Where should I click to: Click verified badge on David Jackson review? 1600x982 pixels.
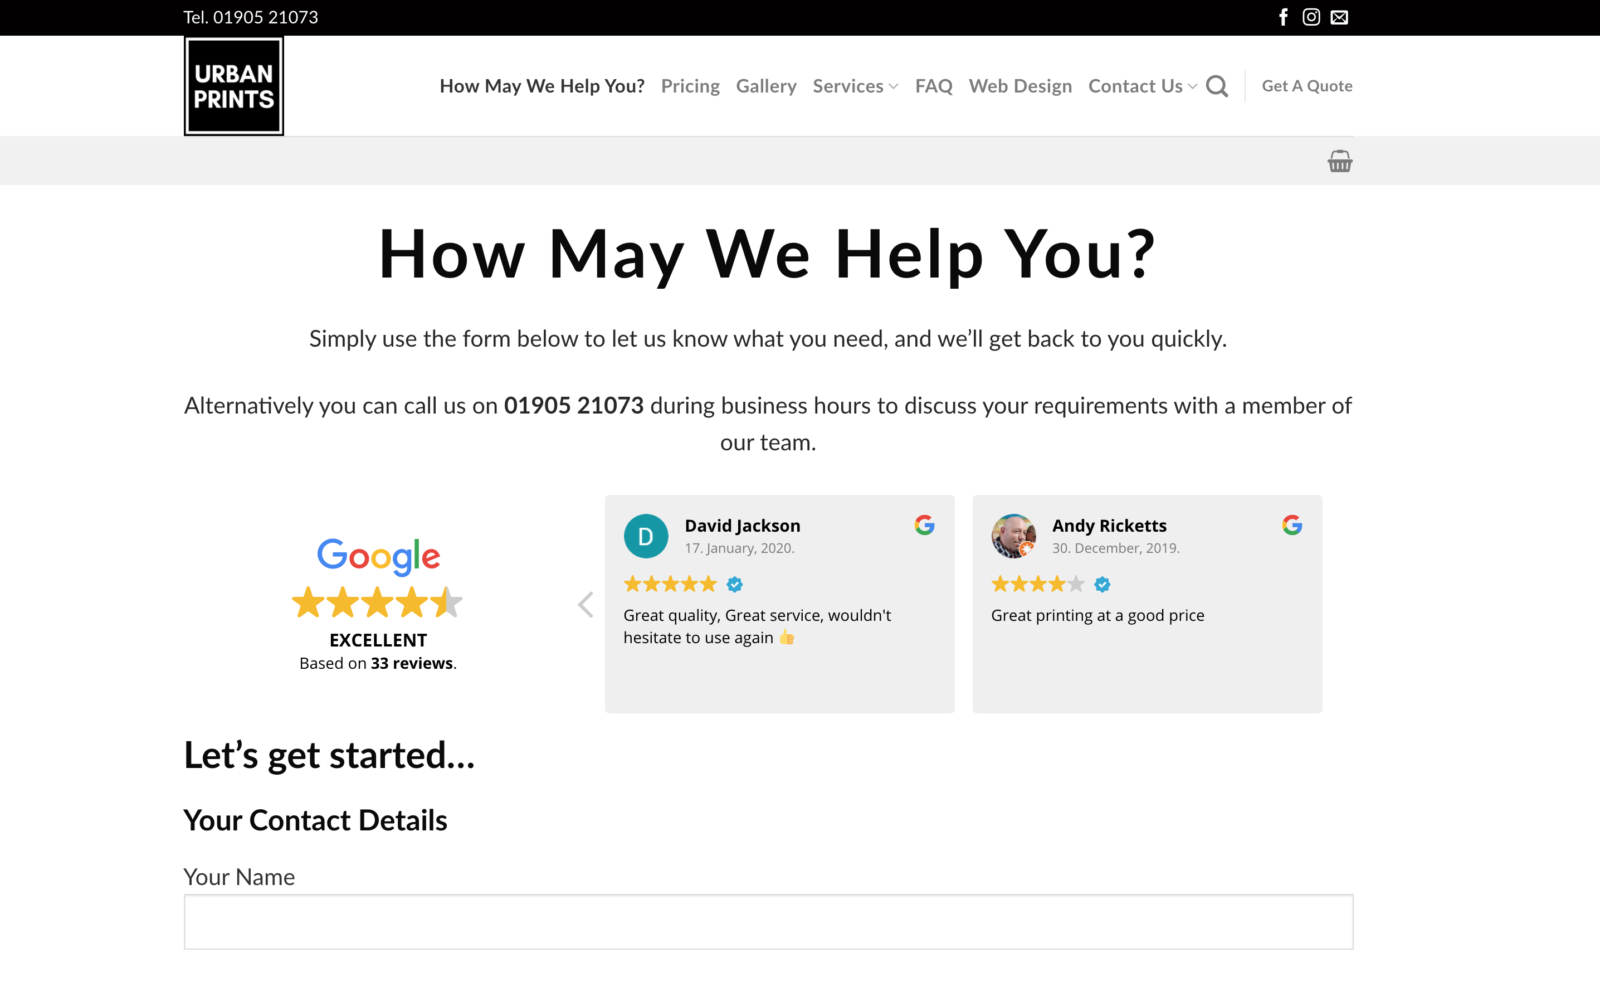(735, 584)
